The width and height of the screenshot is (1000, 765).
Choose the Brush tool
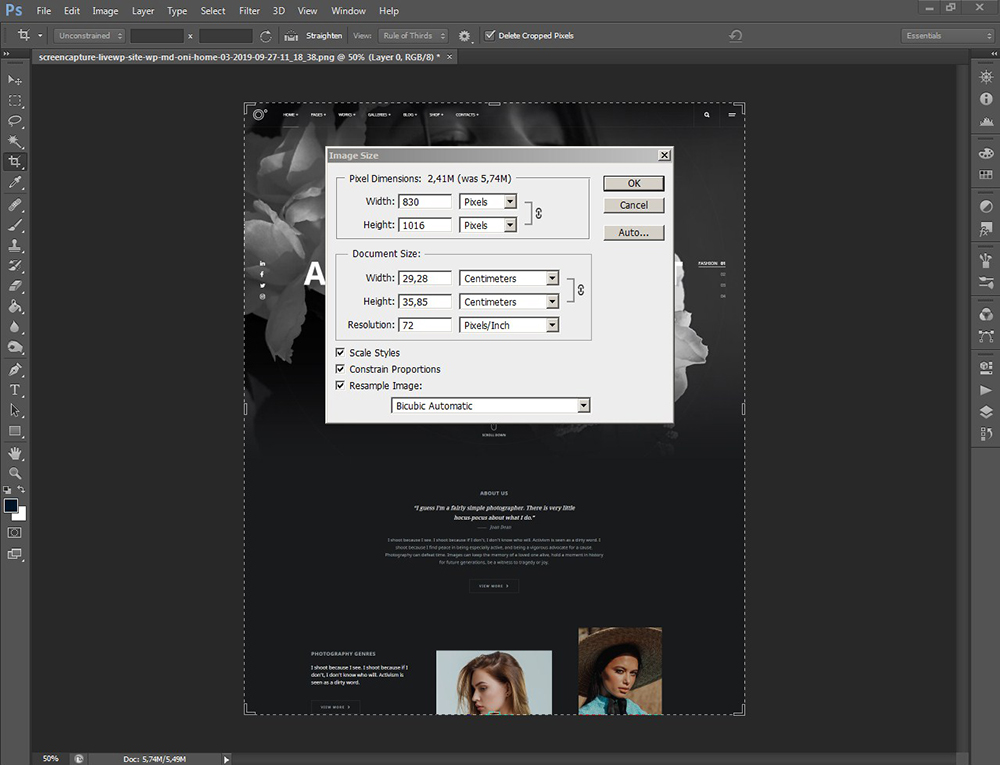point(14,225)
